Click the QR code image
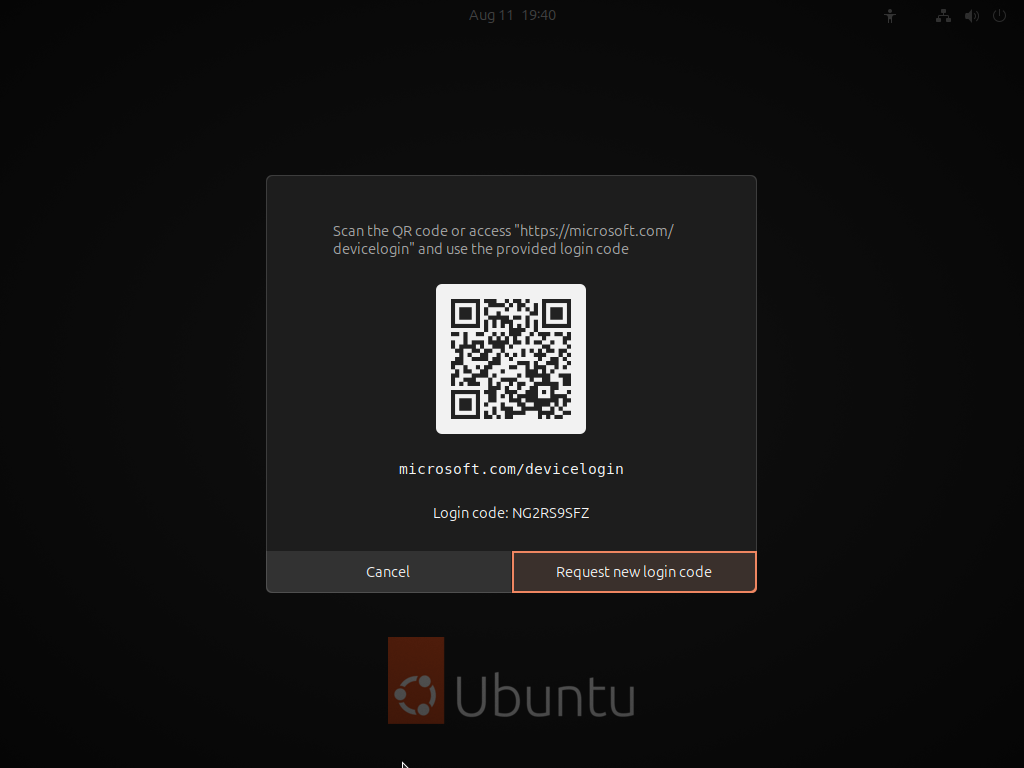The image size is (1024, 768). 511,359
